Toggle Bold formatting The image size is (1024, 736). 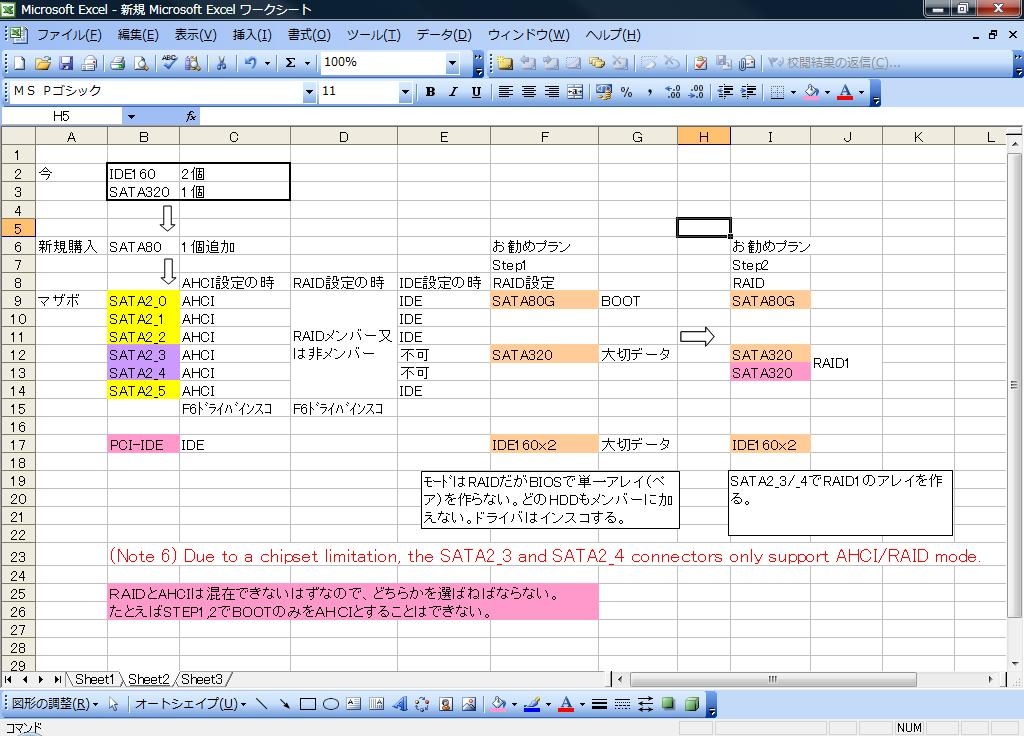430,92
